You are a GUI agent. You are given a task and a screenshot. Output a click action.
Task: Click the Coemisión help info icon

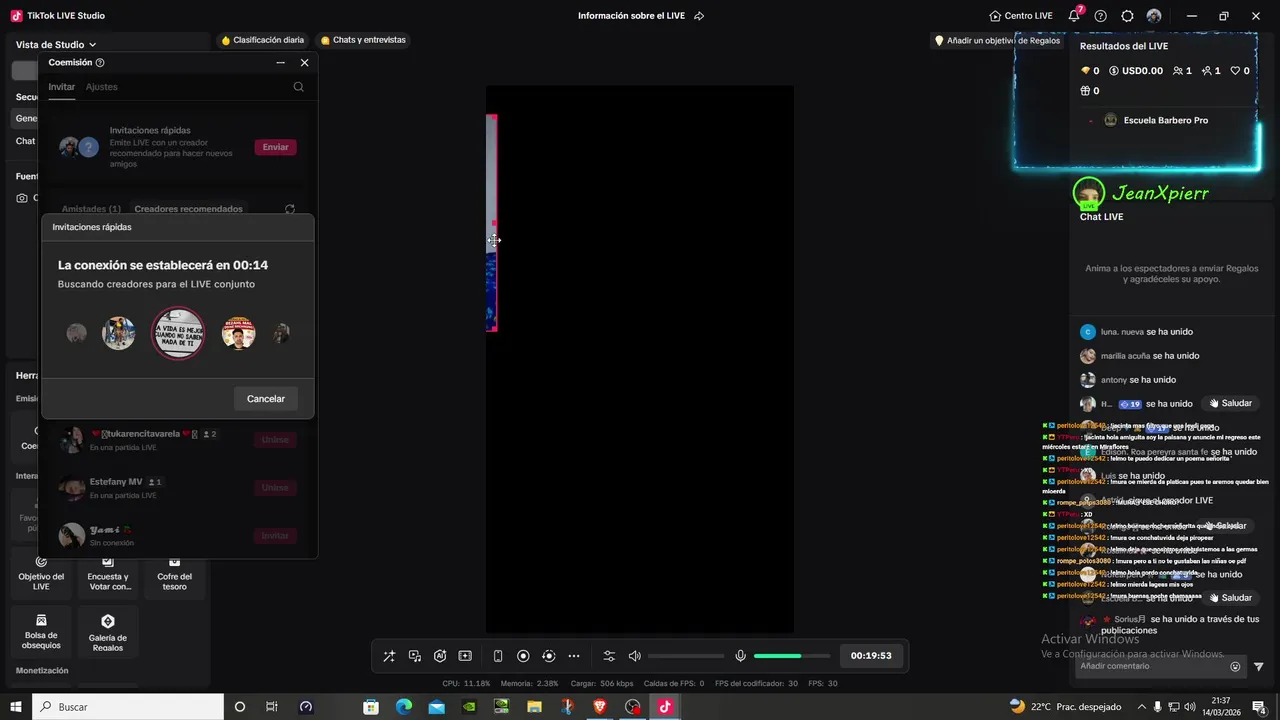(x=100, y=63)
